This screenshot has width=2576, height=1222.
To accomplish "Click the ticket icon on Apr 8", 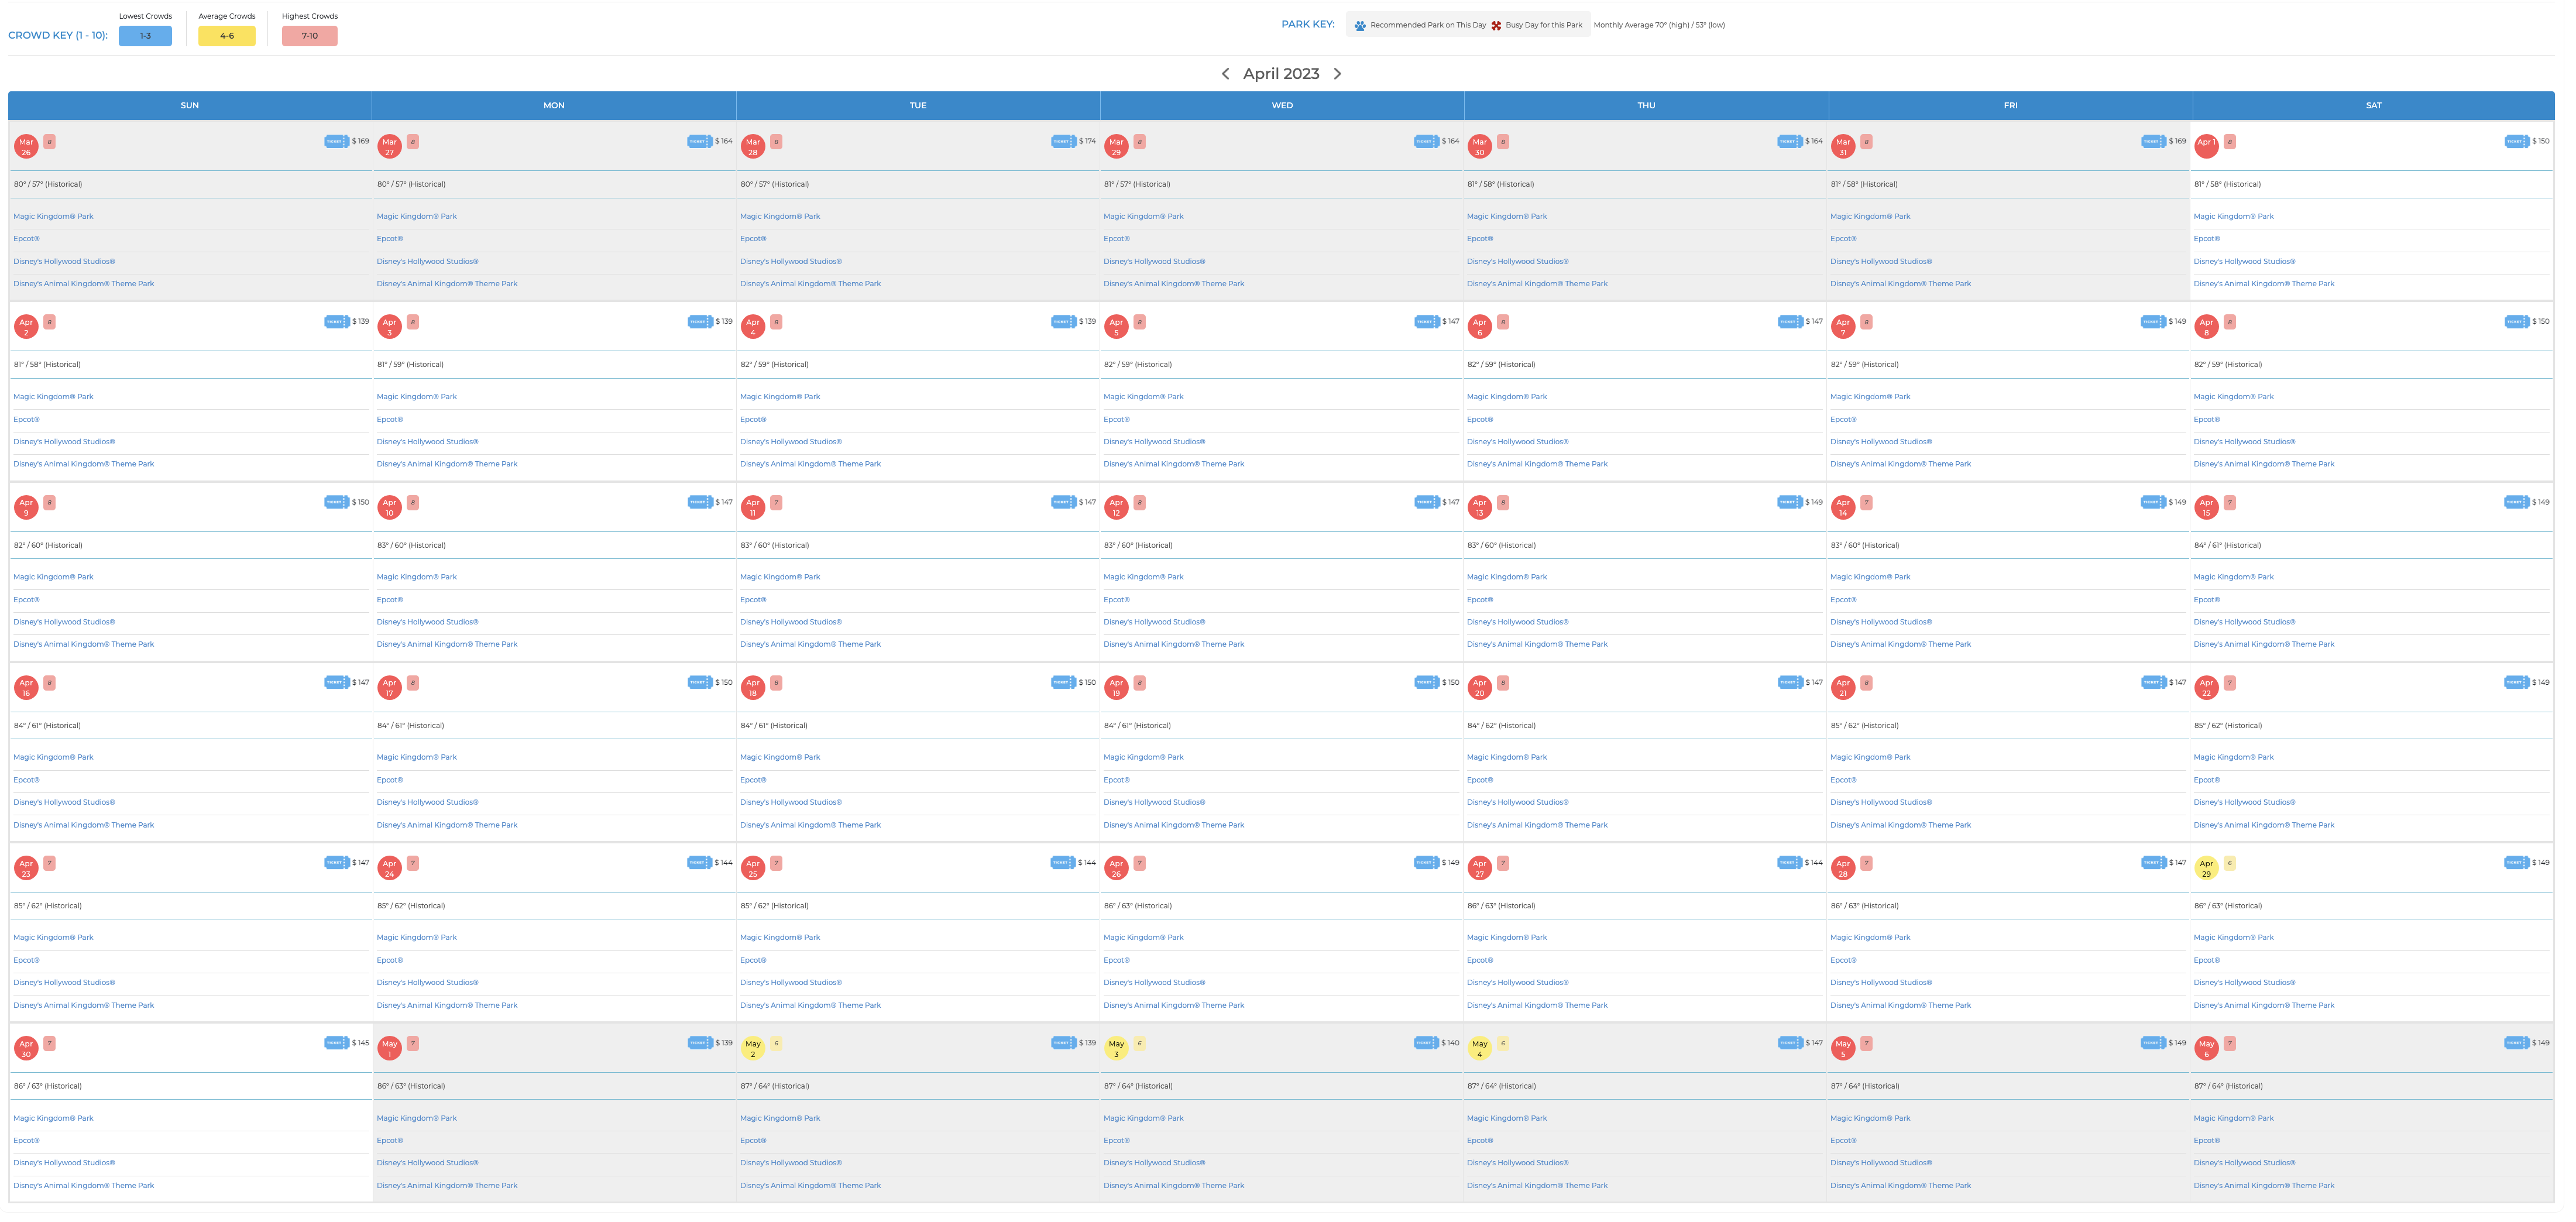I will [x=2516, y=322].
